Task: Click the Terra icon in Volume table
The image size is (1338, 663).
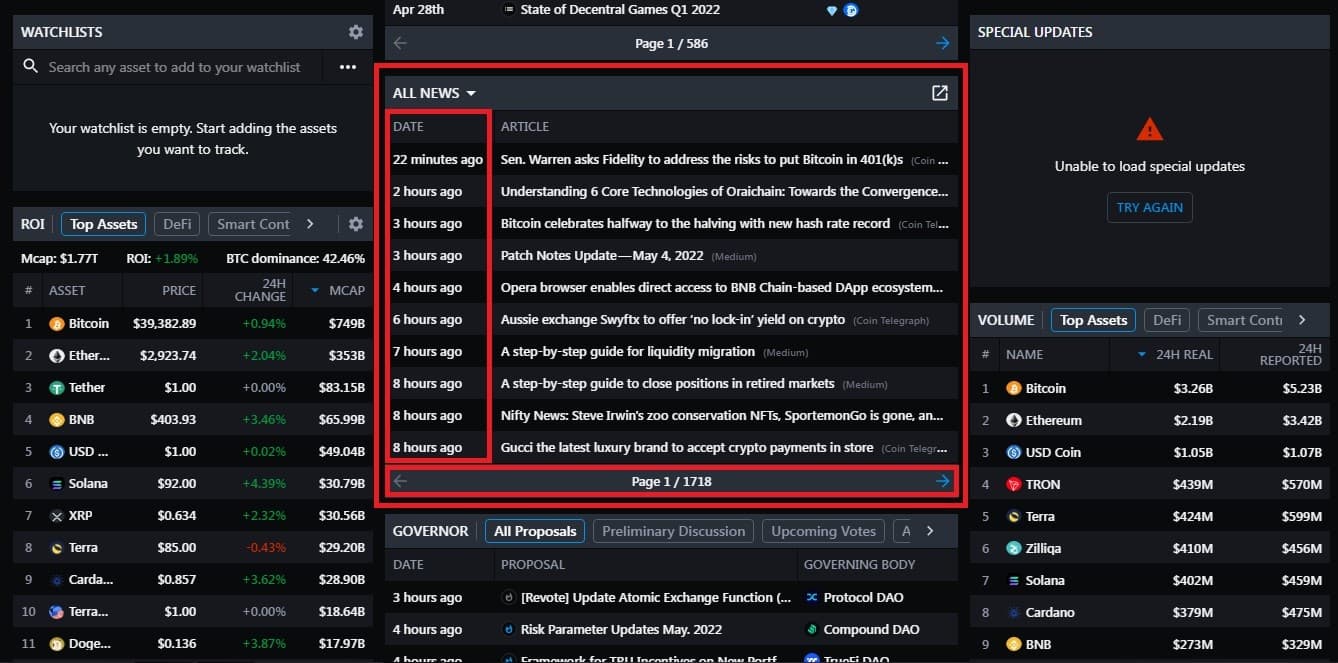Action: [x=1014, y=516]
